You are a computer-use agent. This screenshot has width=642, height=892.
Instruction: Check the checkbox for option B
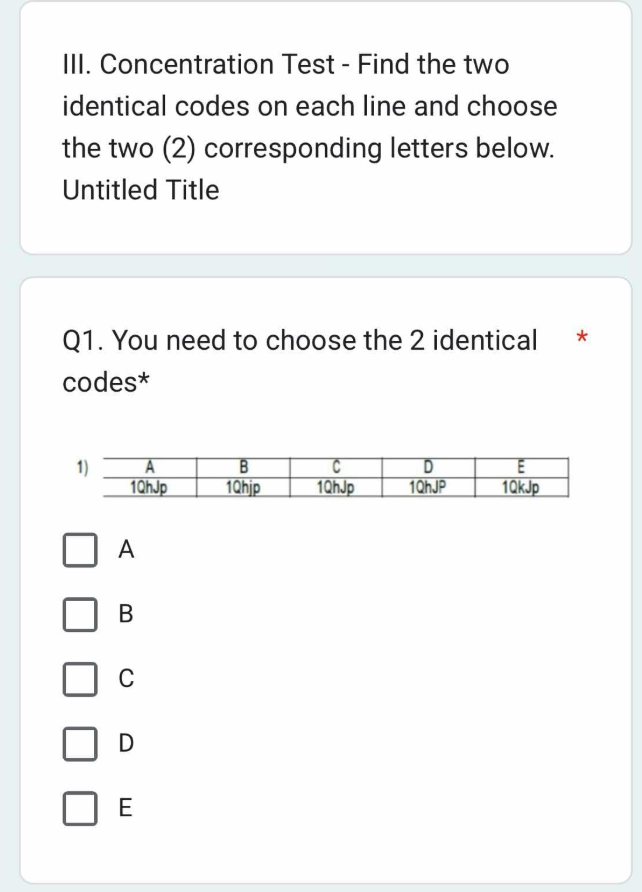coord(78,613)
